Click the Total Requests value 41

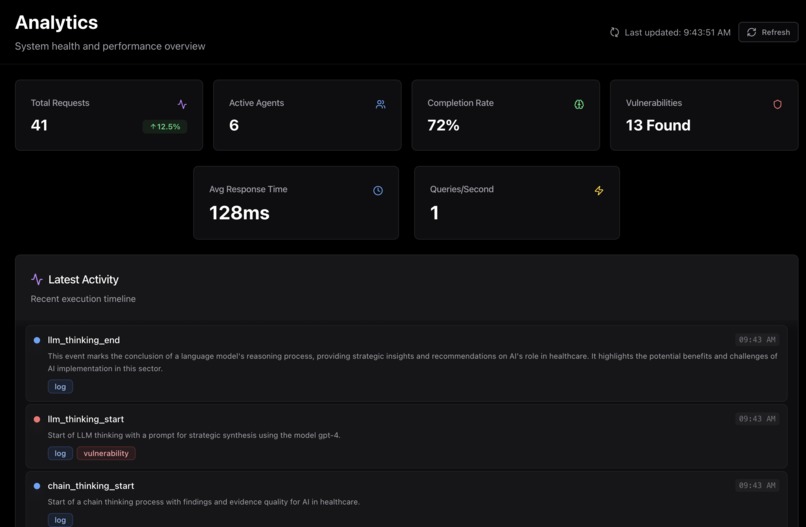(x=39, y=125)
